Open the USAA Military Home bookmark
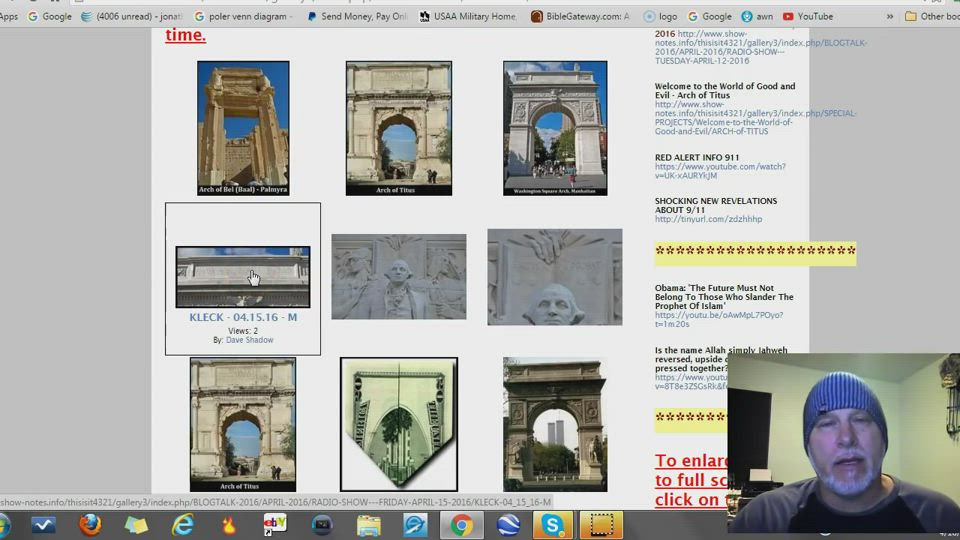 (x=468, y=16)
